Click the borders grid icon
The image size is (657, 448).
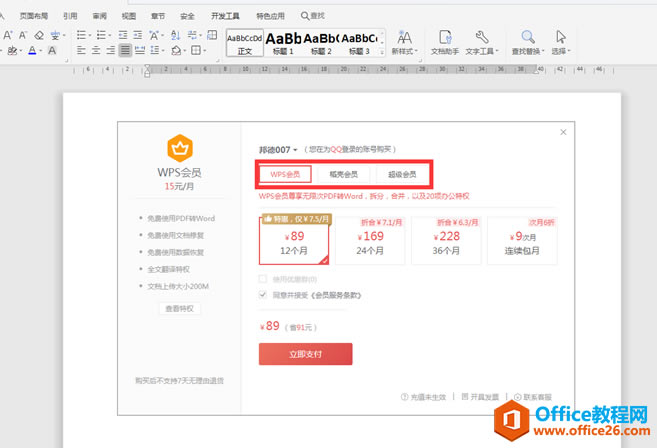[196, 50]
